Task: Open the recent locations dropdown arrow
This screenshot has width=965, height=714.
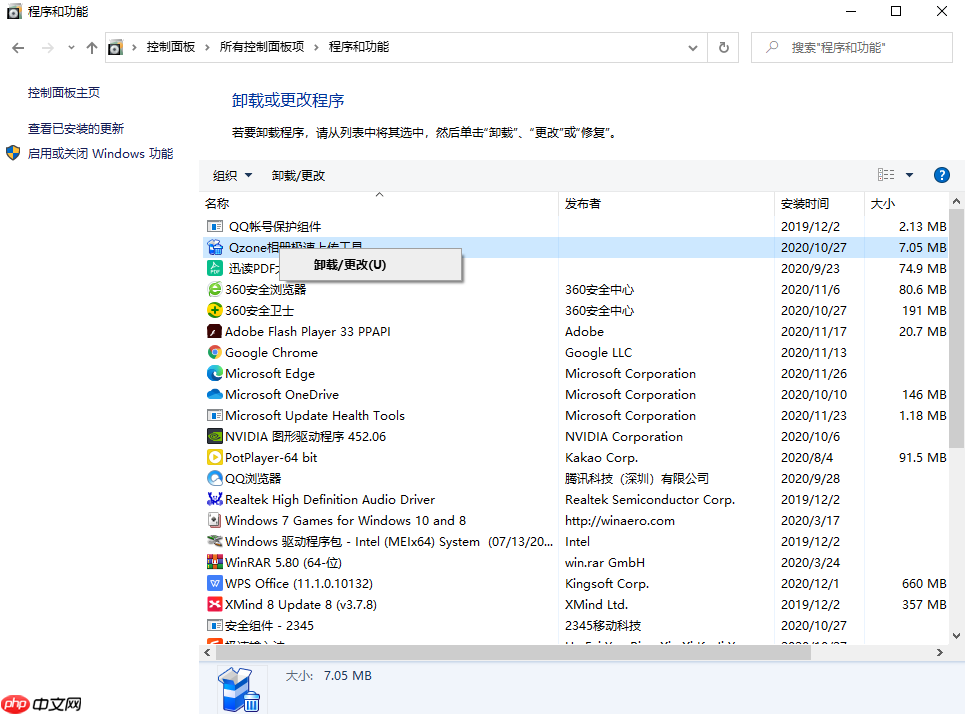Action: point(71,47)
